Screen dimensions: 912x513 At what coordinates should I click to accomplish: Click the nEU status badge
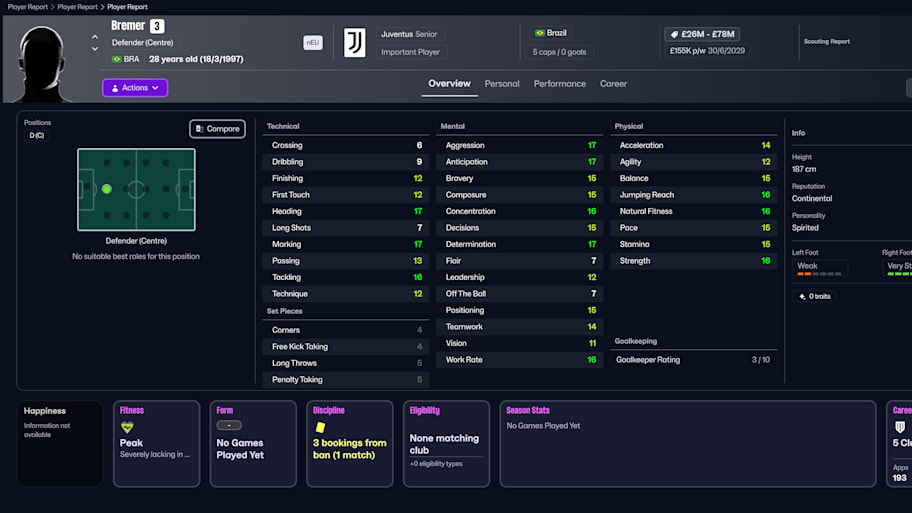click(313, 42)
